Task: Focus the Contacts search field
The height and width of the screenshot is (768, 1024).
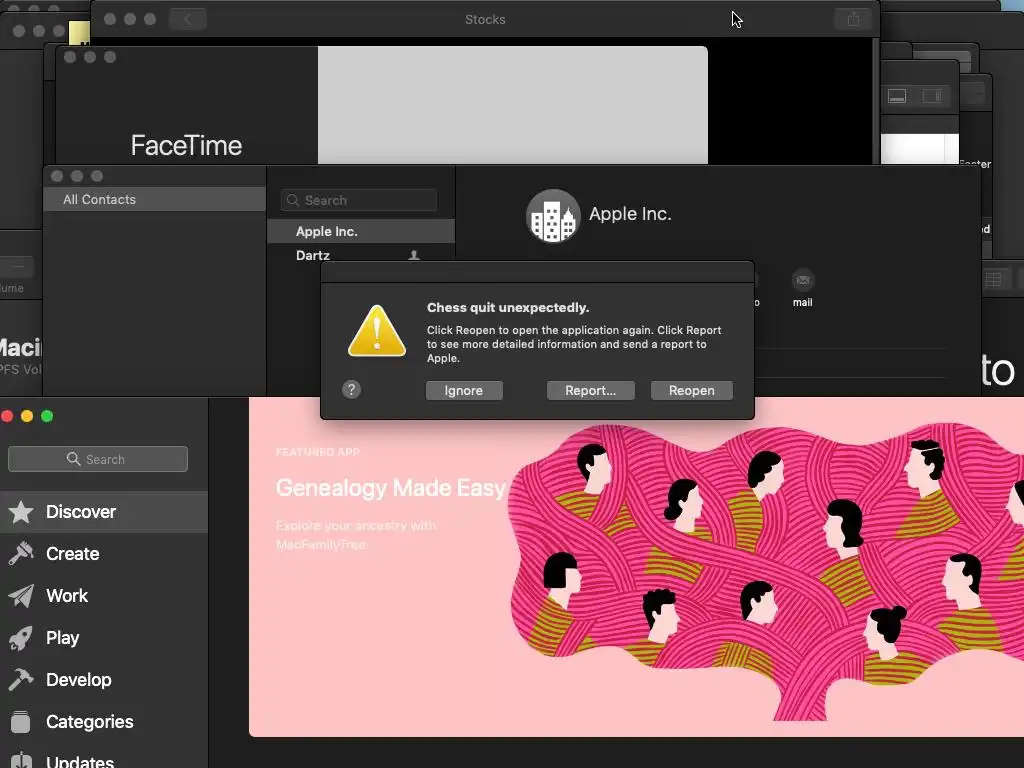Action: (359, 200)
